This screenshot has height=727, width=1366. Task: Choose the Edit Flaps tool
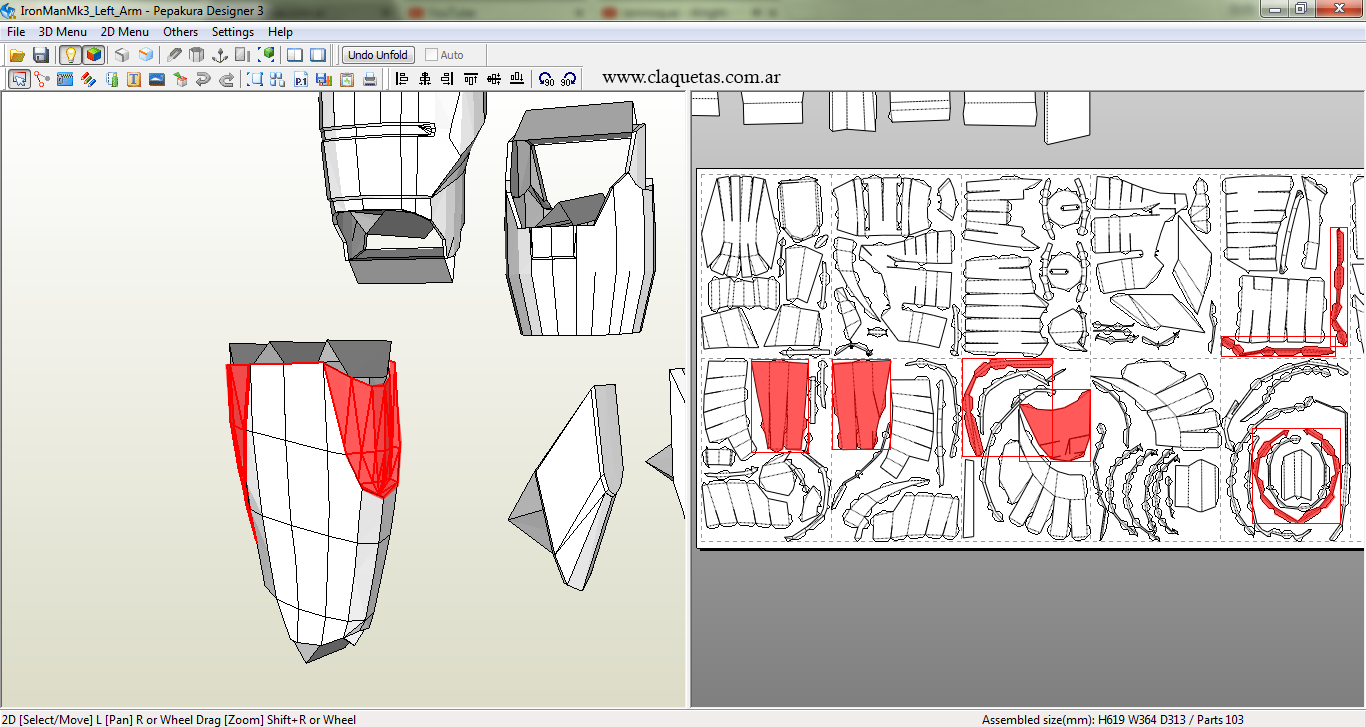coord(65,79)
